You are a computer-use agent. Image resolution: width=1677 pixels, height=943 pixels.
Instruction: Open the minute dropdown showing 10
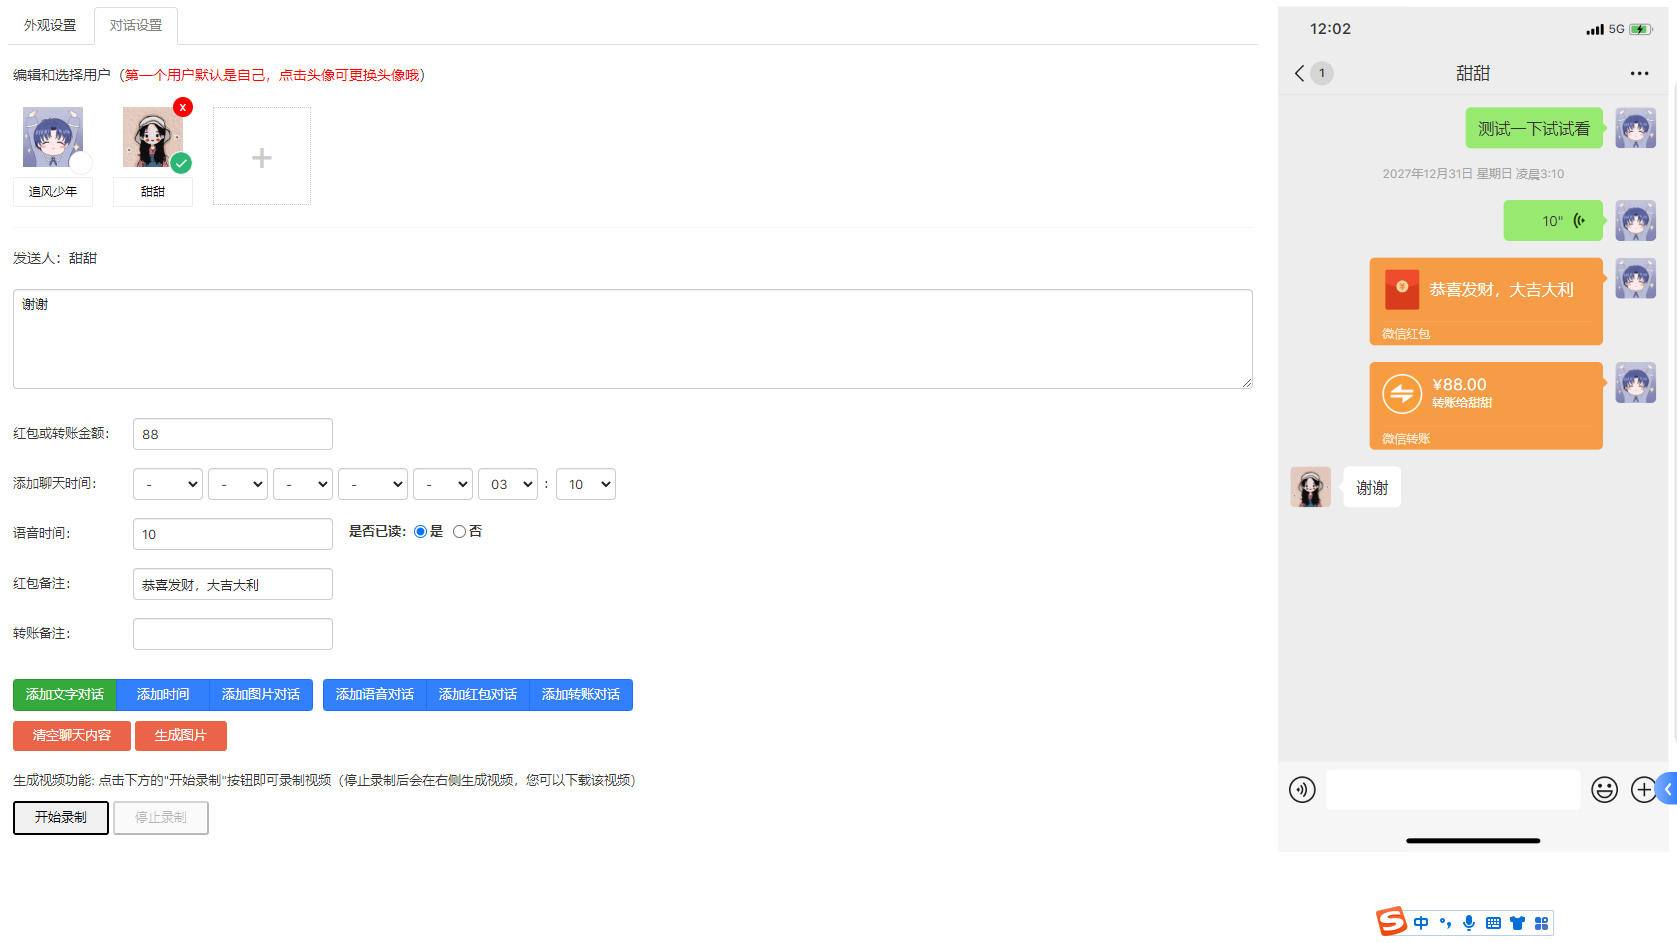coord(586,484)
